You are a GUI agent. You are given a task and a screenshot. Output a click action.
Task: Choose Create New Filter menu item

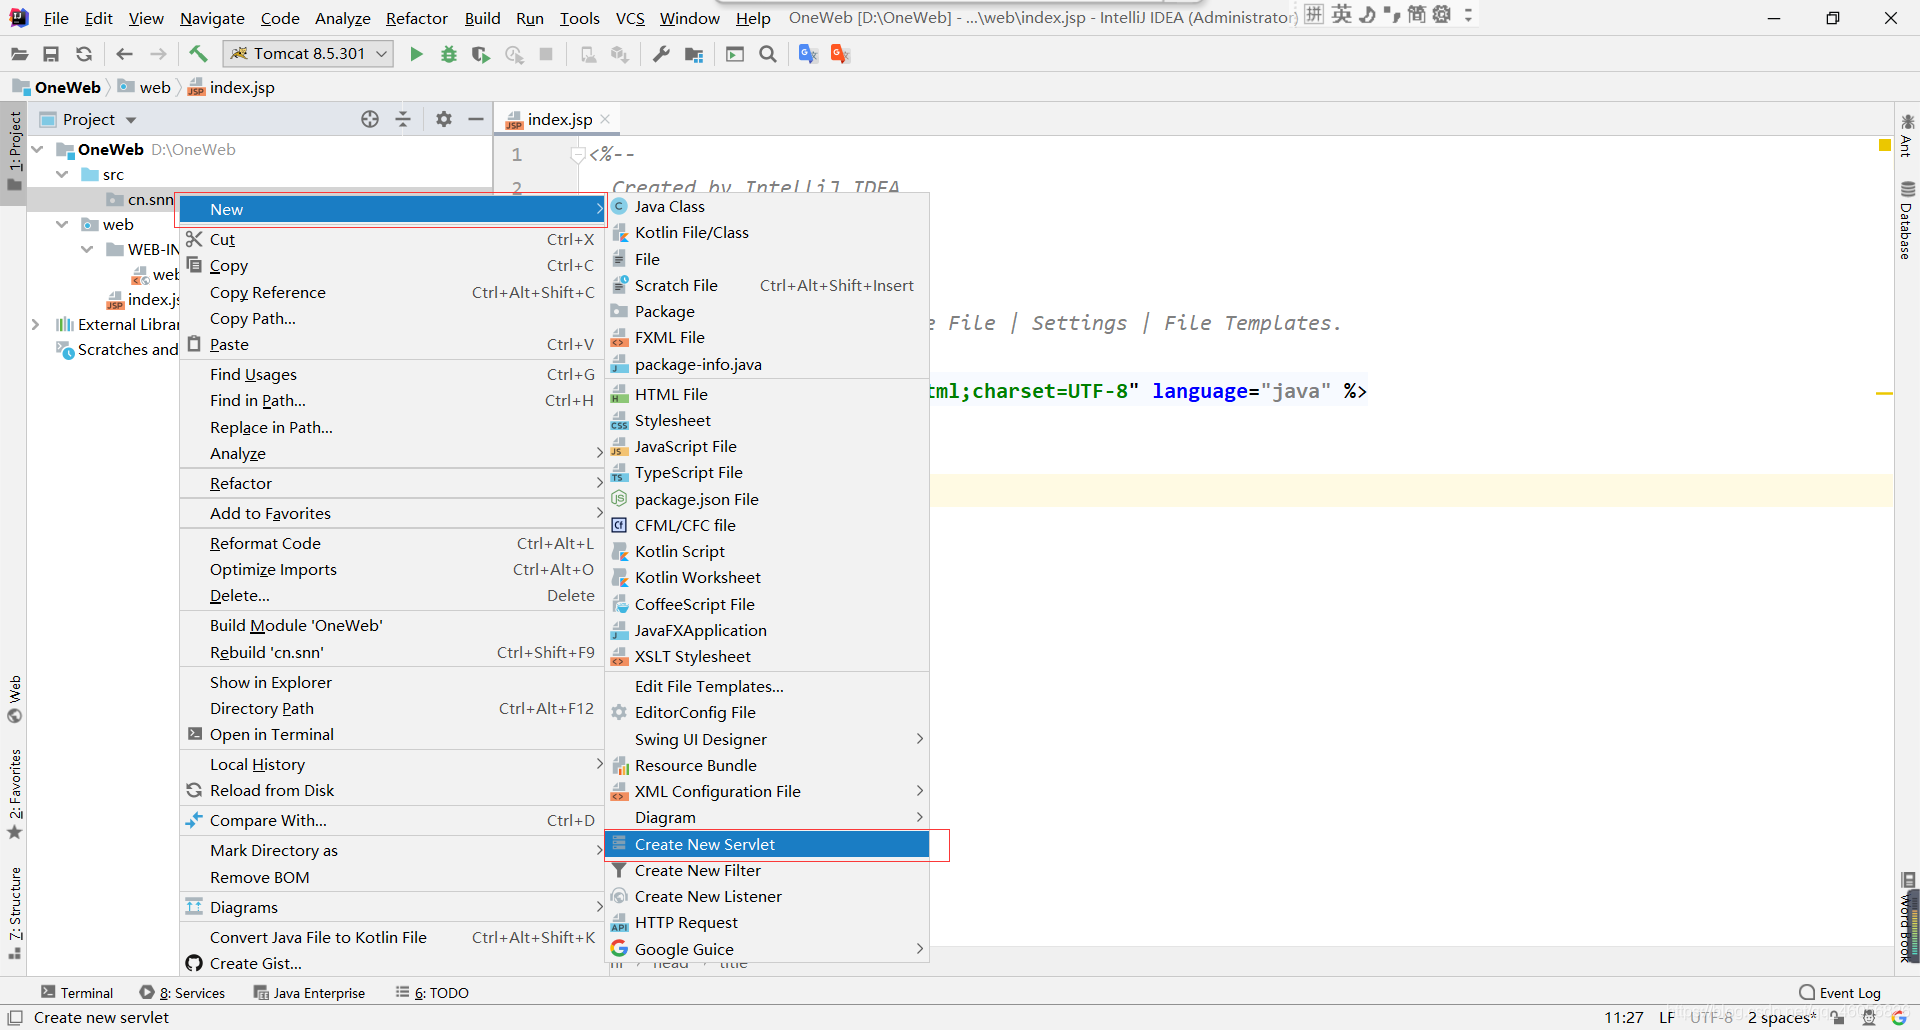[768, 870]
